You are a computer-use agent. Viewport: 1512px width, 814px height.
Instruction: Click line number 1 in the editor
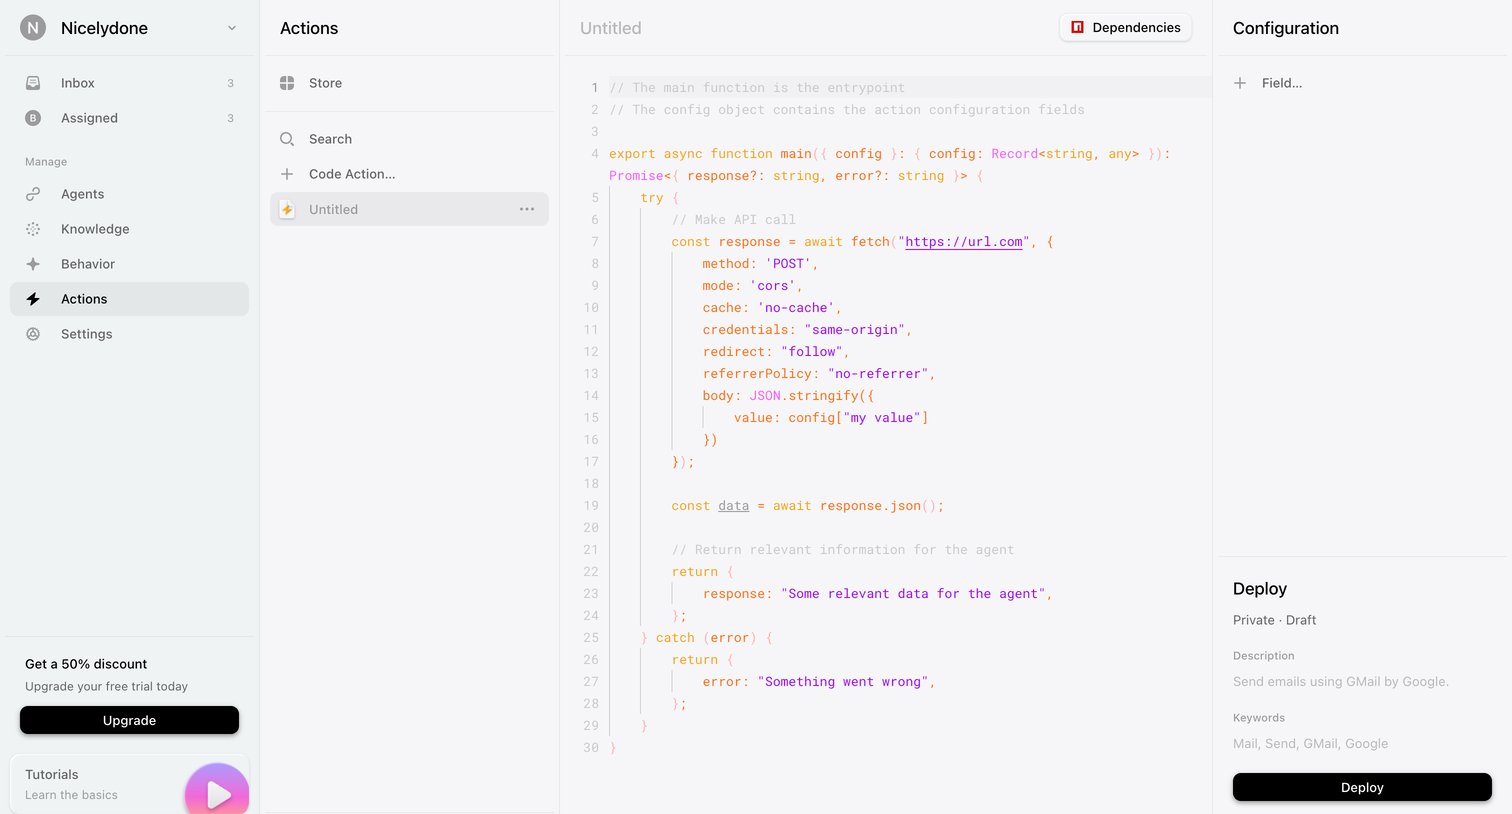(594, 88)
